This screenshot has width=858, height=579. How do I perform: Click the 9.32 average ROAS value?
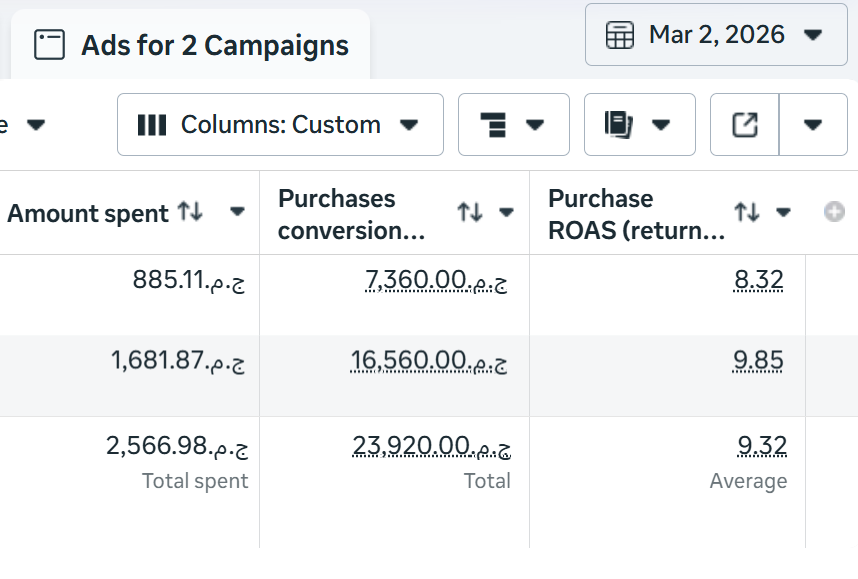(762, 445)
